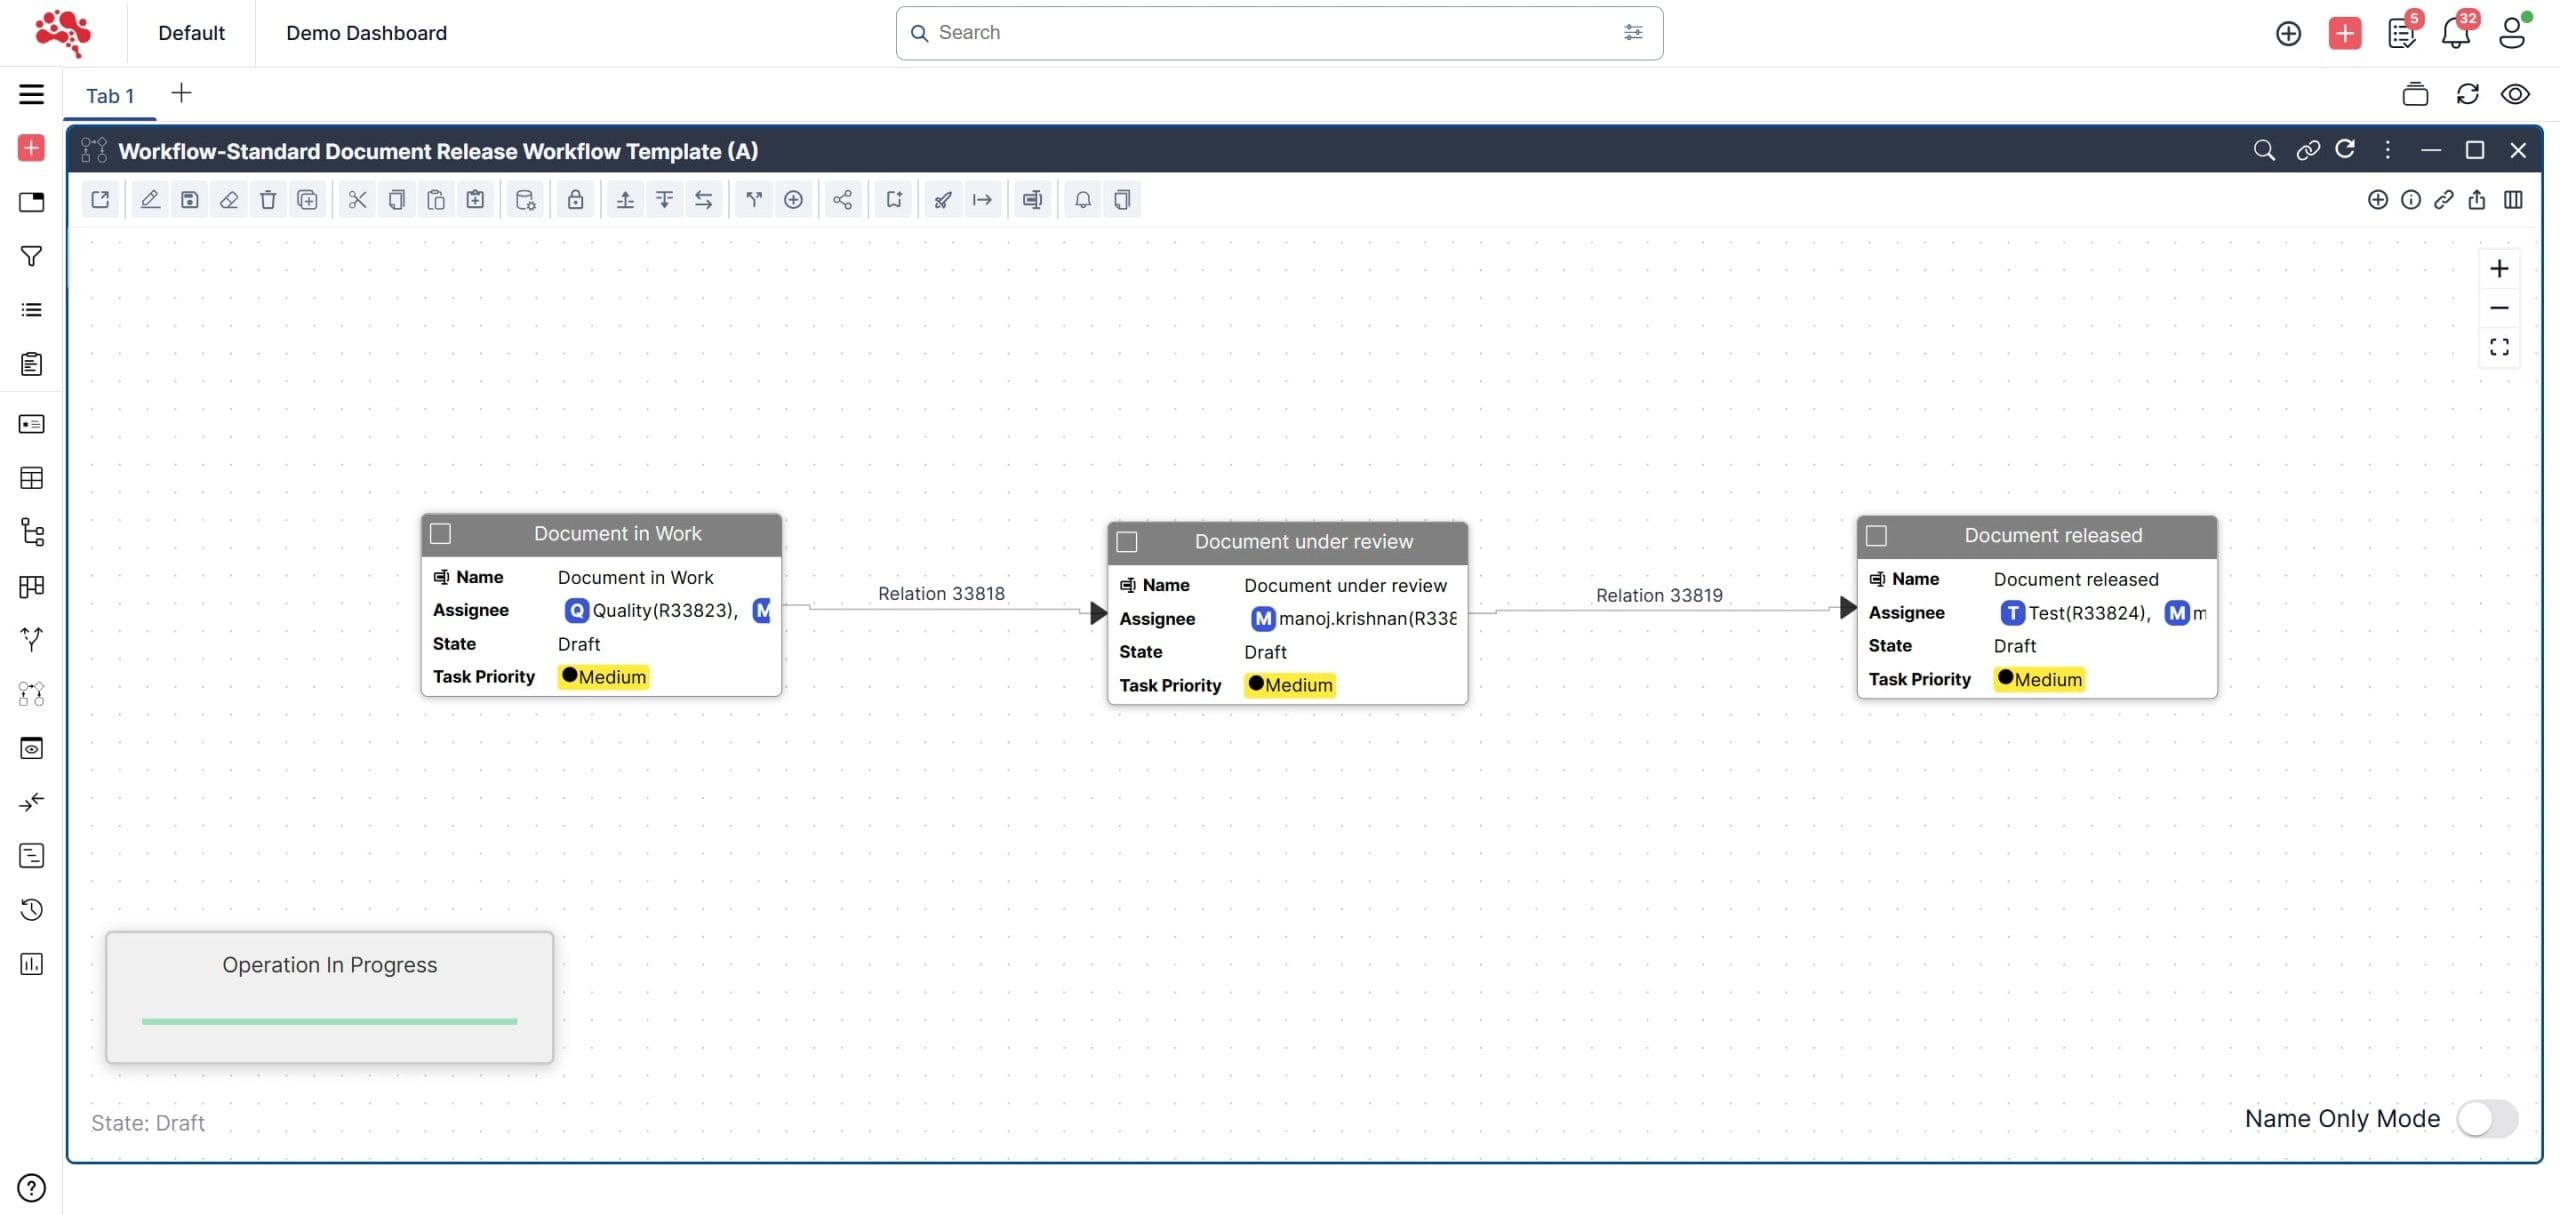Click the Default workspace label

tap(191, 33)
